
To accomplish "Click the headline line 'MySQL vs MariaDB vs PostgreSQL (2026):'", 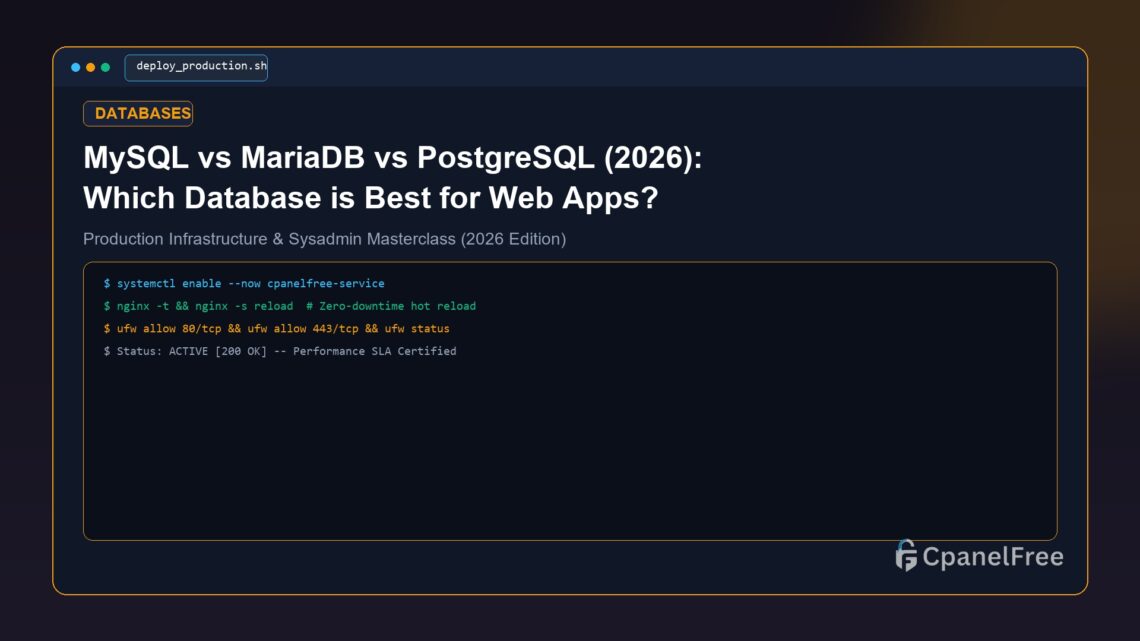I will click(393, 158).
